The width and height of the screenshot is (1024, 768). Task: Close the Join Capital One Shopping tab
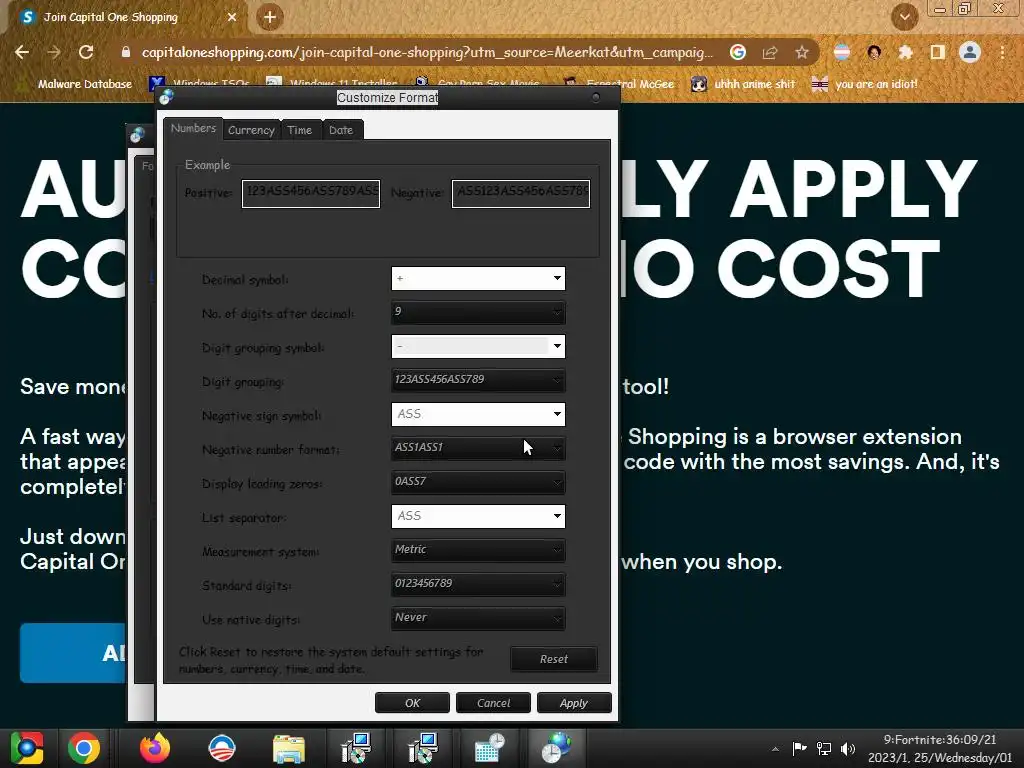point(232,17)
